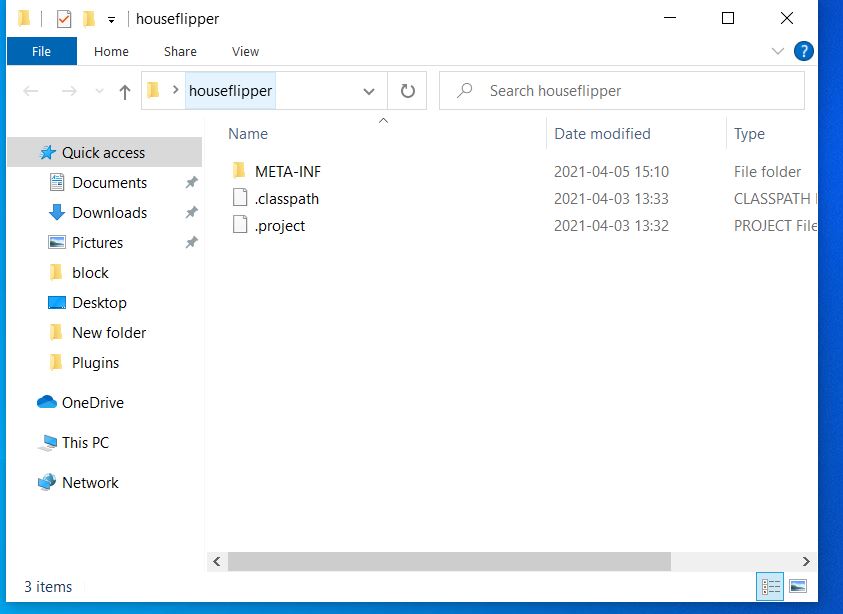Open the File menu
The image size is (843, 614).
(41, 52)
